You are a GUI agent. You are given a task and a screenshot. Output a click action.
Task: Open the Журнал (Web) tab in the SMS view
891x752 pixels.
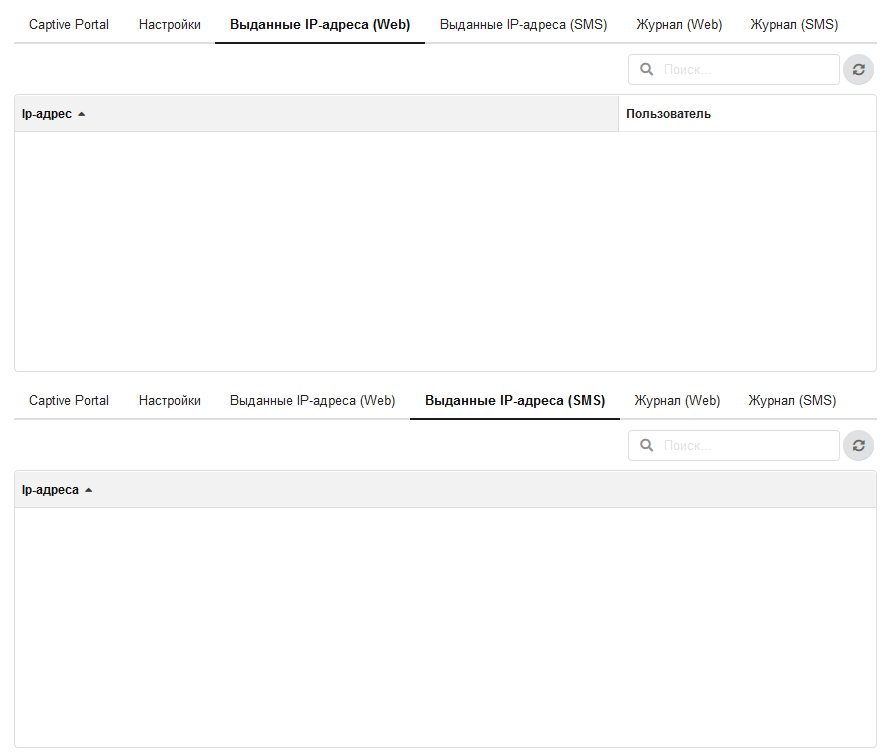coord(677,401)
